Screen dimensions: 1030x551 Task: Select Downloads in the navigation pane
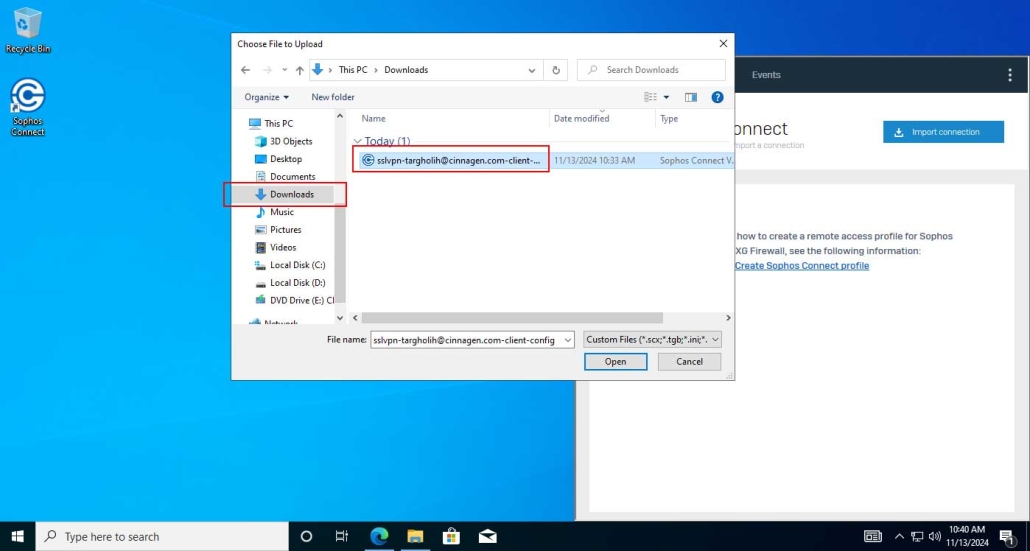click(x=292, y=194)
